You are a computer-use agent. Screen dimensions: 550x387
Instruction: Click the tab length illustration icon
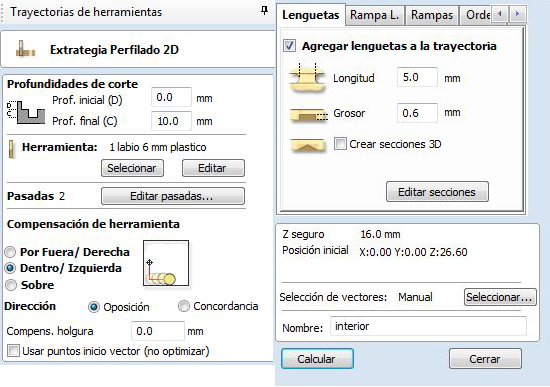[x=307, y=78]
